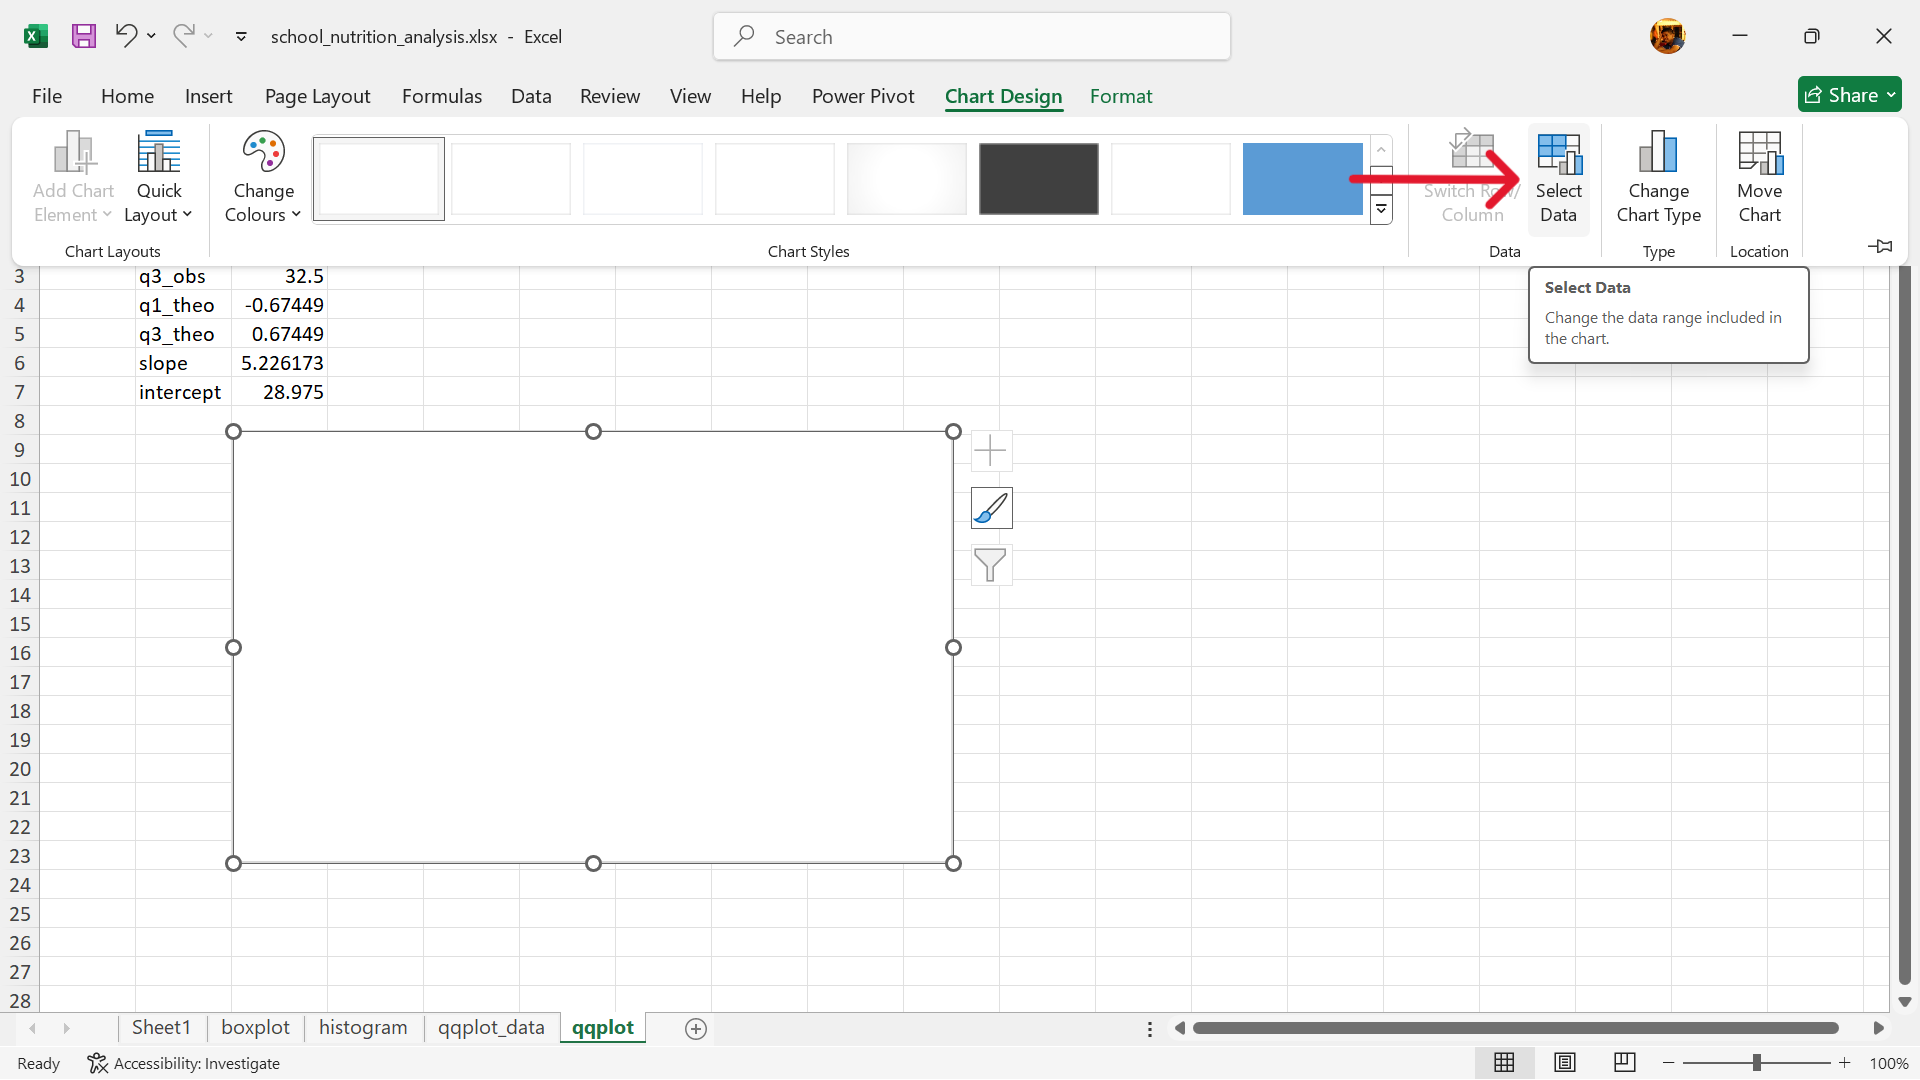This screenshot has width=1920, height=1080.
Task: Select cell containing 'q1_theo'
Action: point(183,305)
